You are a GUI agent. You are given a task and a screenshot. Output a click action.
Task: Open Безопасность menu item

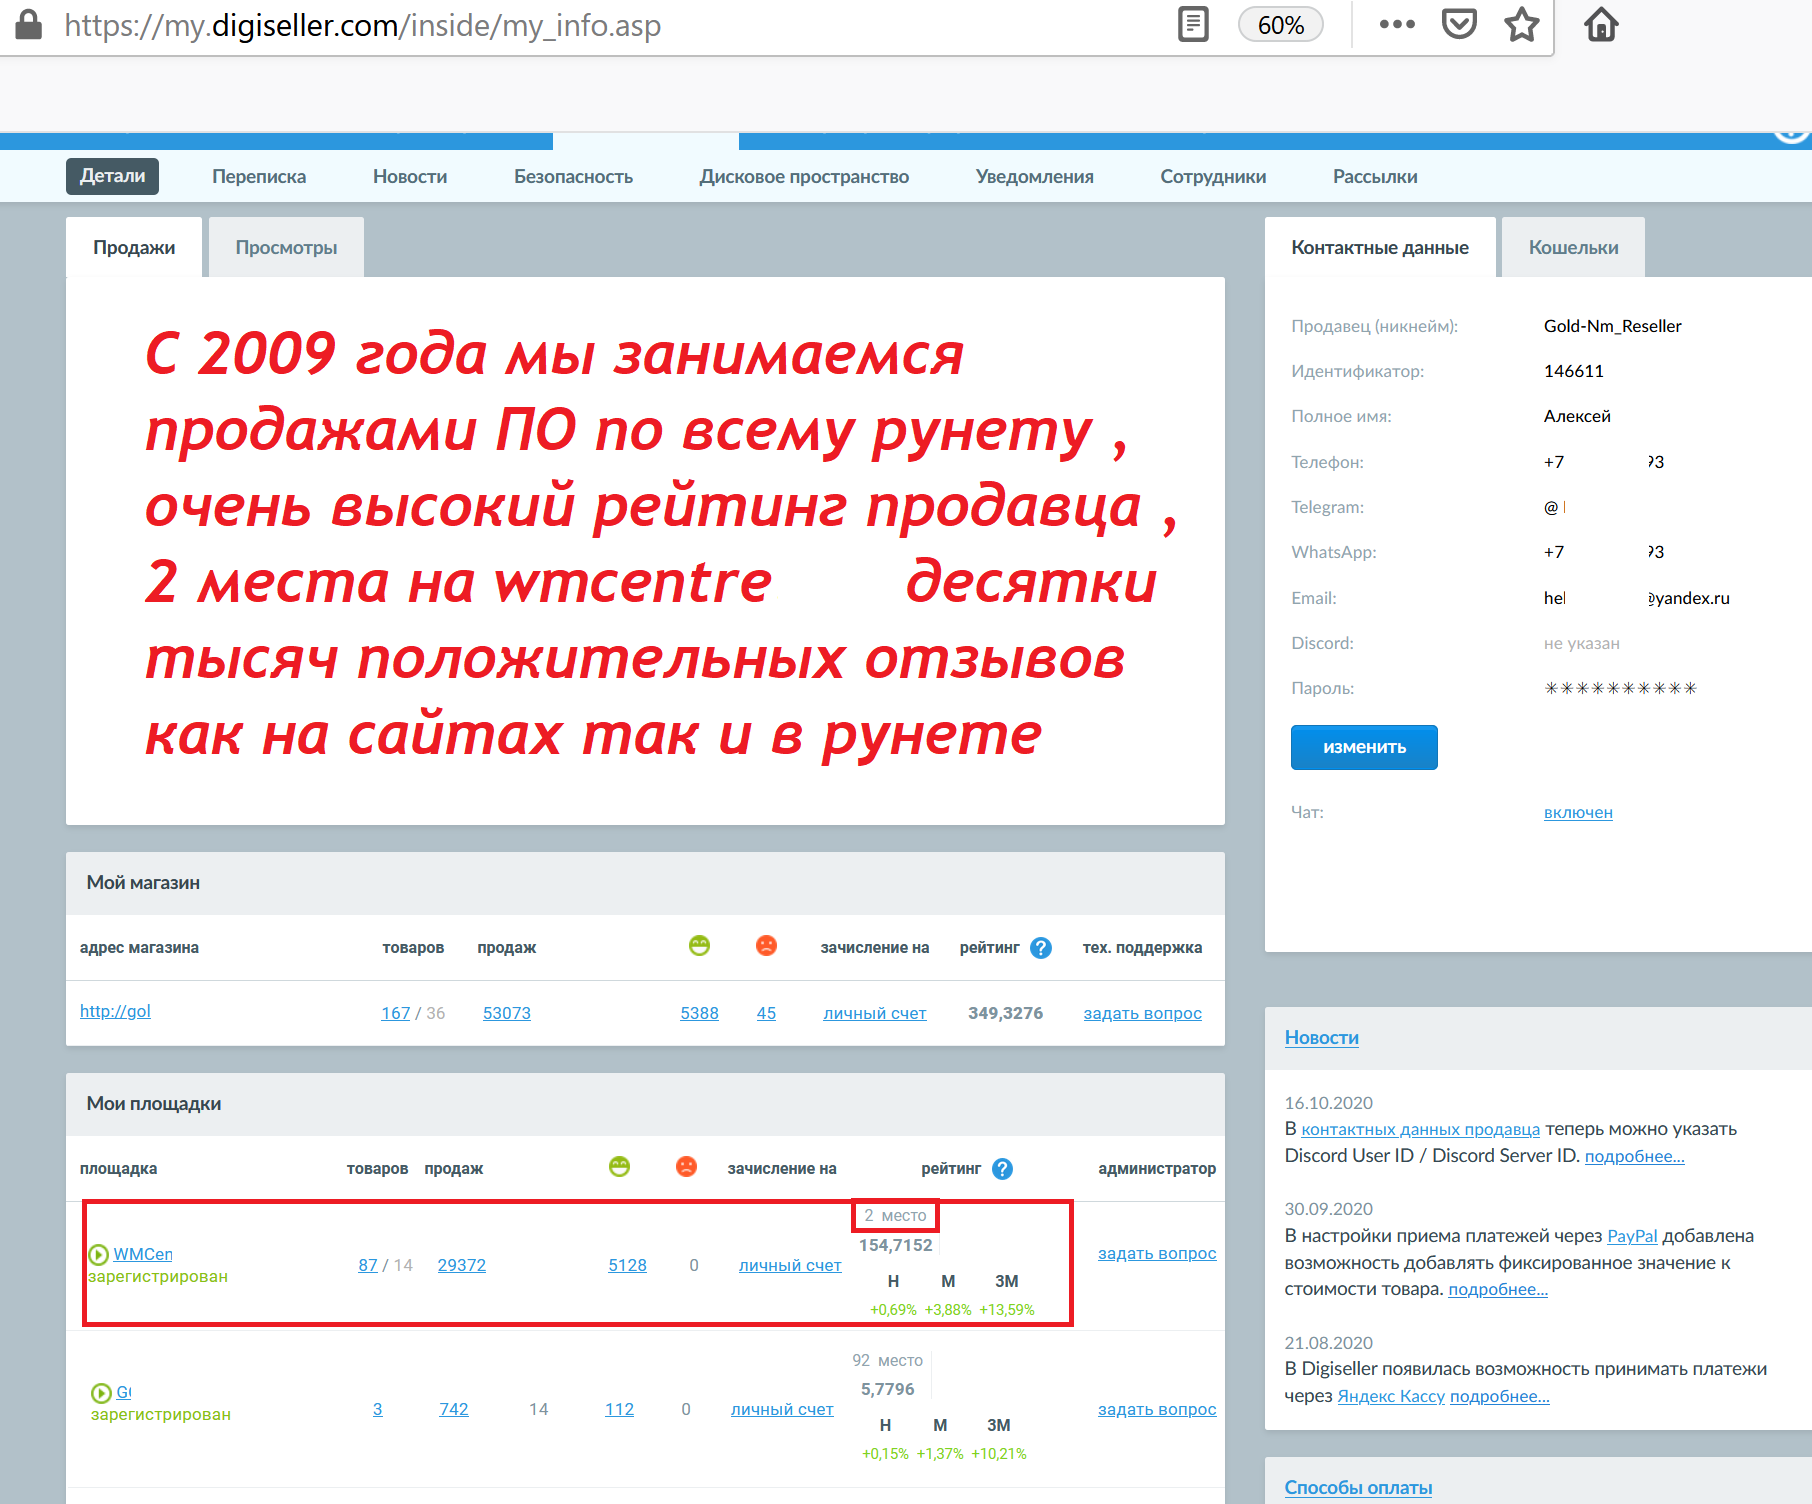pos(573,177)
